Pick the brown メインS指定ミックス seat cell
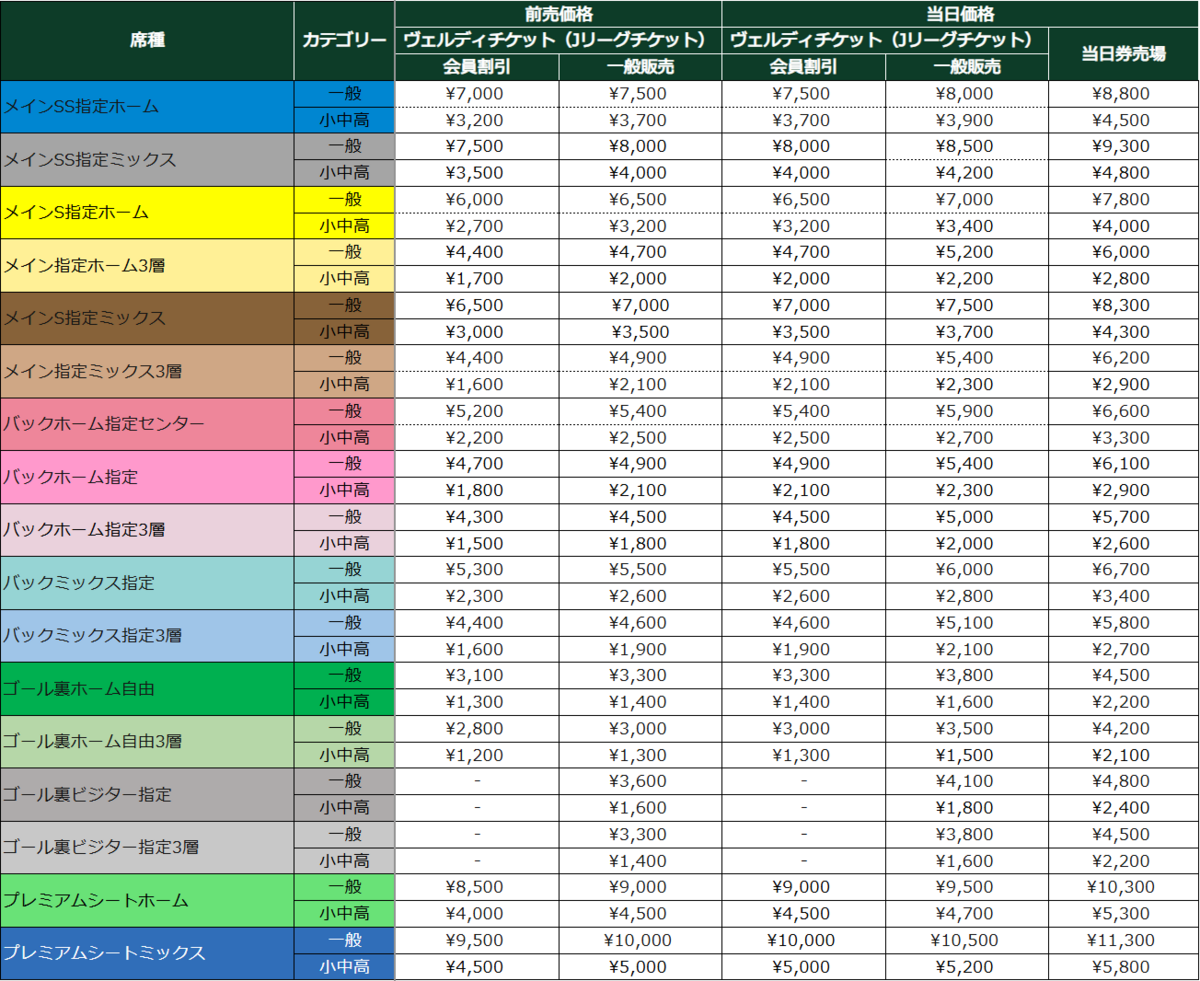This screenshot has height=981, width=1200. (147, 318)
